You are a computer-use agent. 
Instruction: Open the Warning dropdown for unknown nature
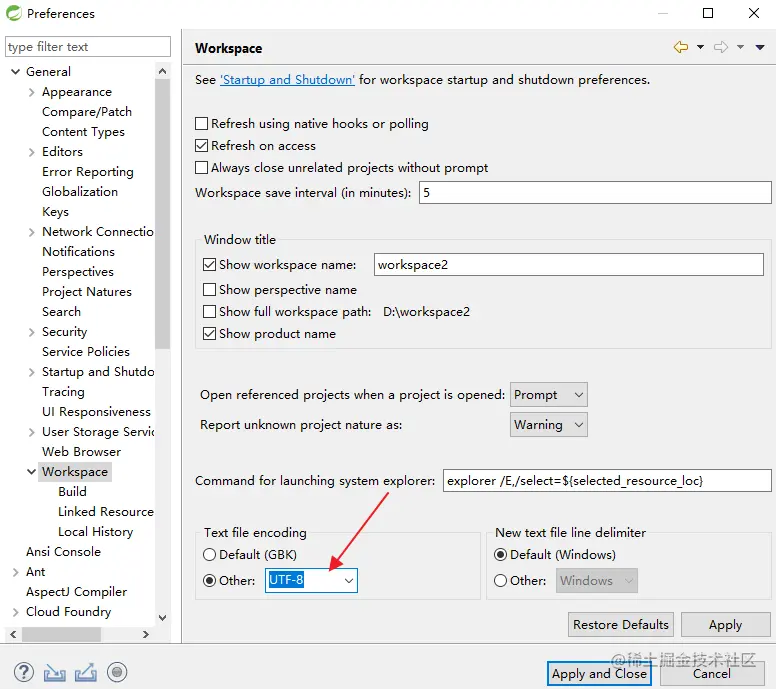549,425
